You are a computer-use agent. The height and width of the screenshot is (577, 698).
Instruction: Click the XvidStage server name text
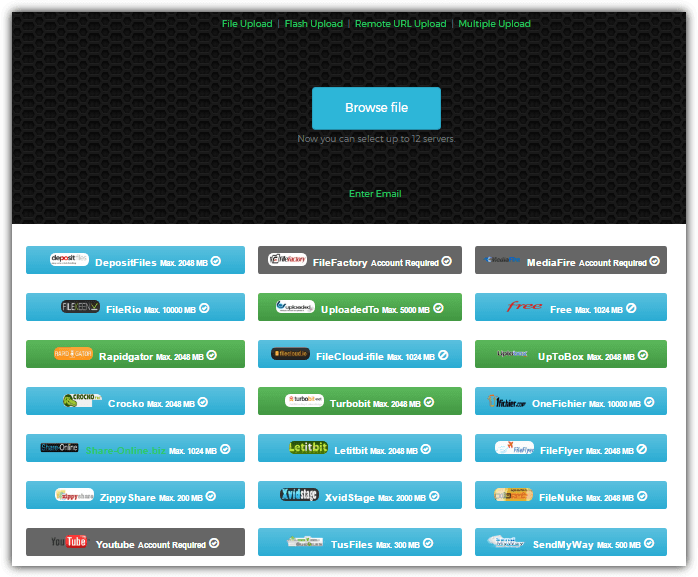coord(349,498)
